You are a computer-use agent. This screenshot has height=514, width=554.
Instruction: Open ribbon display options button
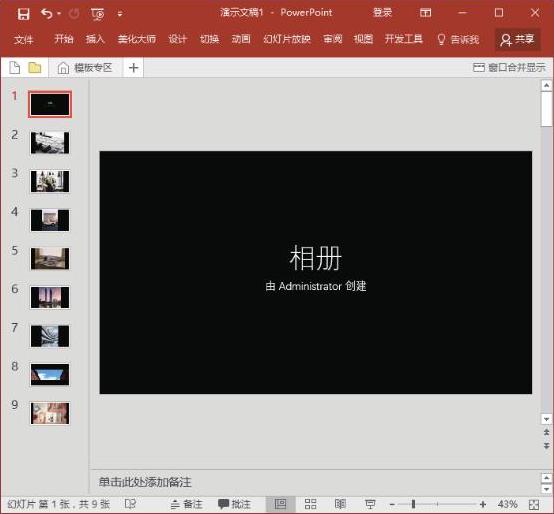(425, 13)
